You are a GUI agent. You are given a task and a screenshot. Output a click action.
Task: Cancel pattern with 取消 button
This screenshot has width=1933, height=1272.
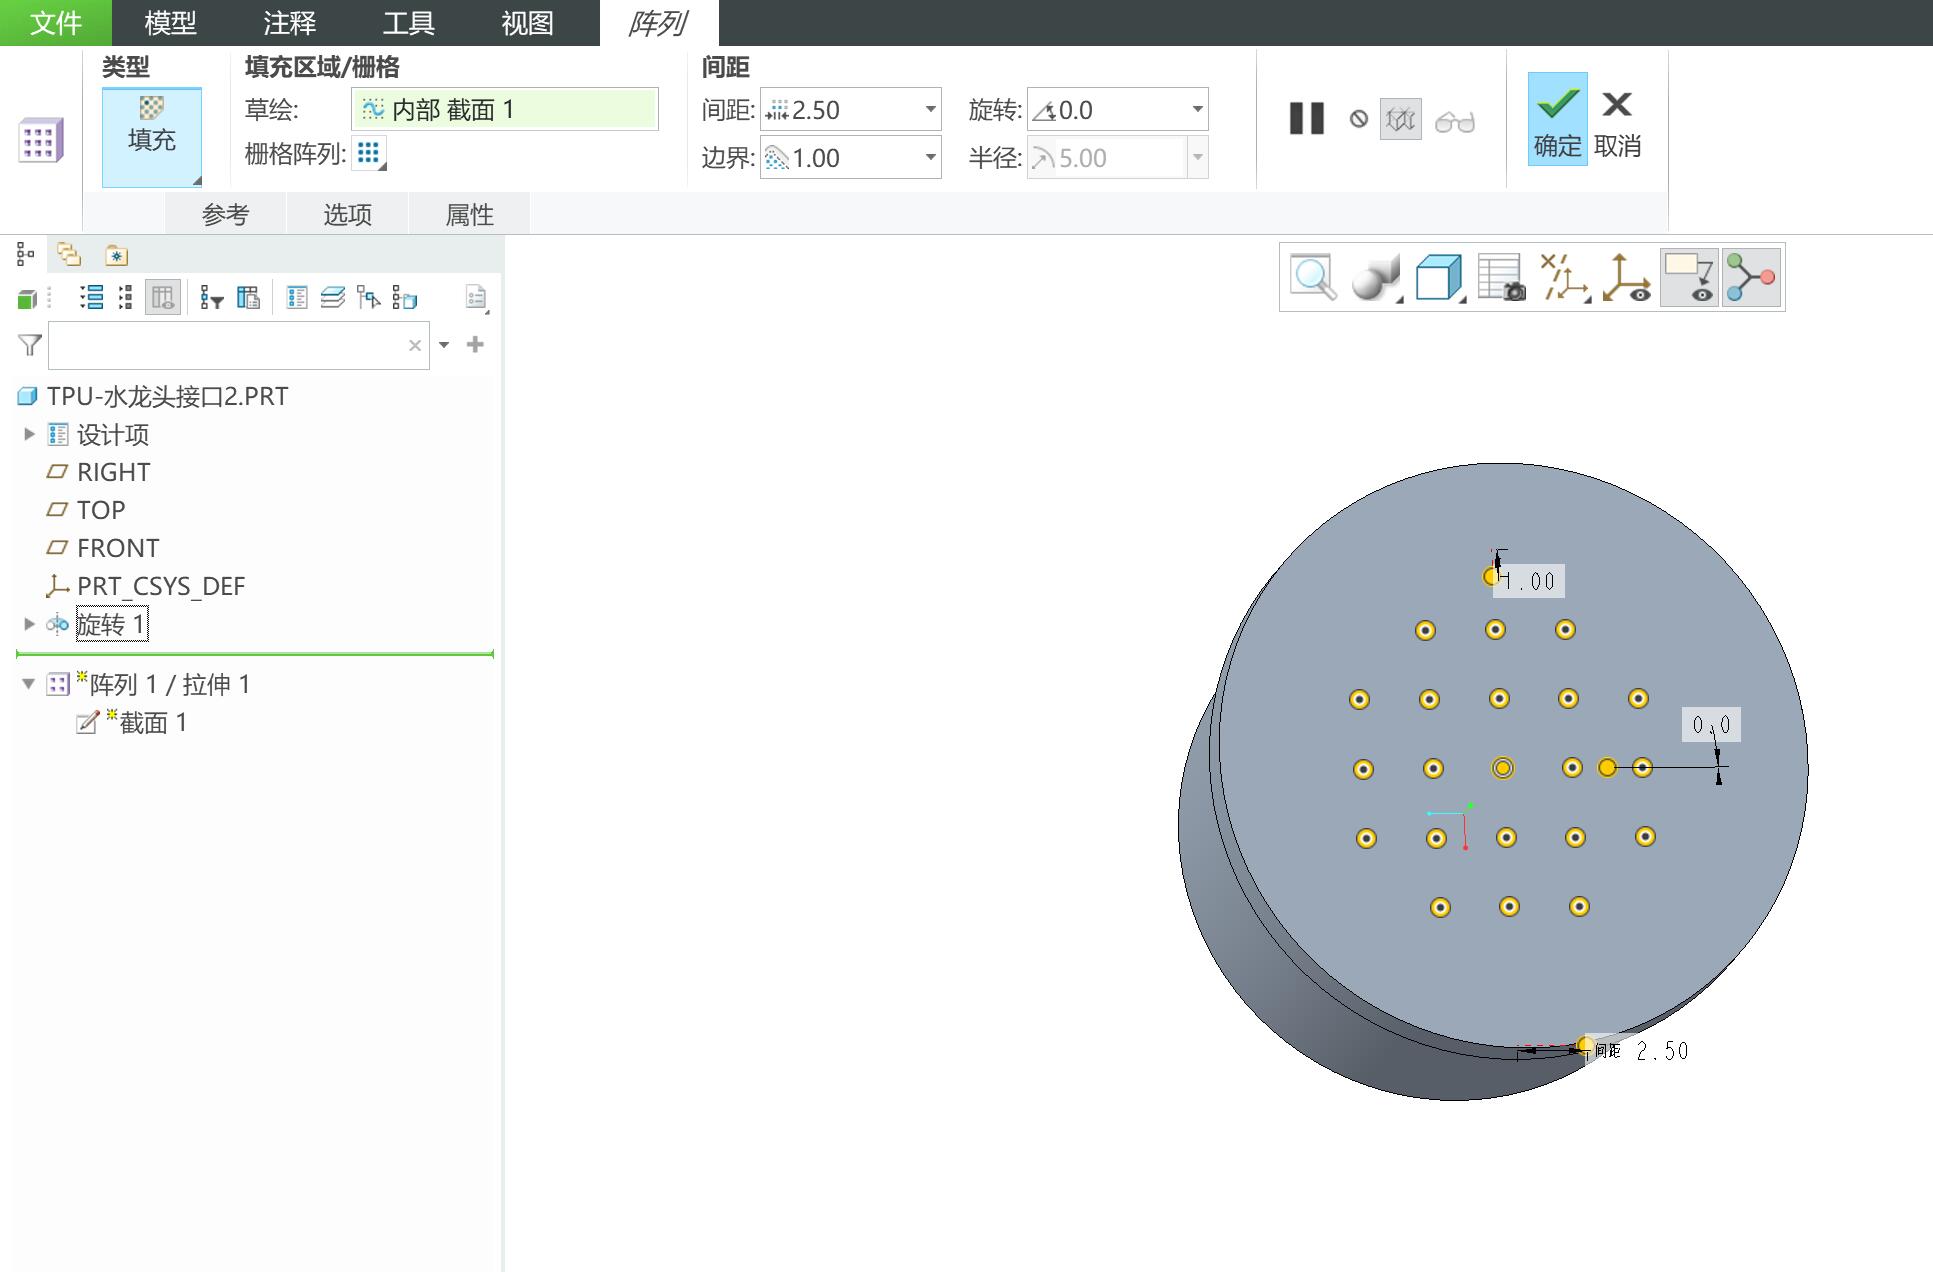(1617, 124)
